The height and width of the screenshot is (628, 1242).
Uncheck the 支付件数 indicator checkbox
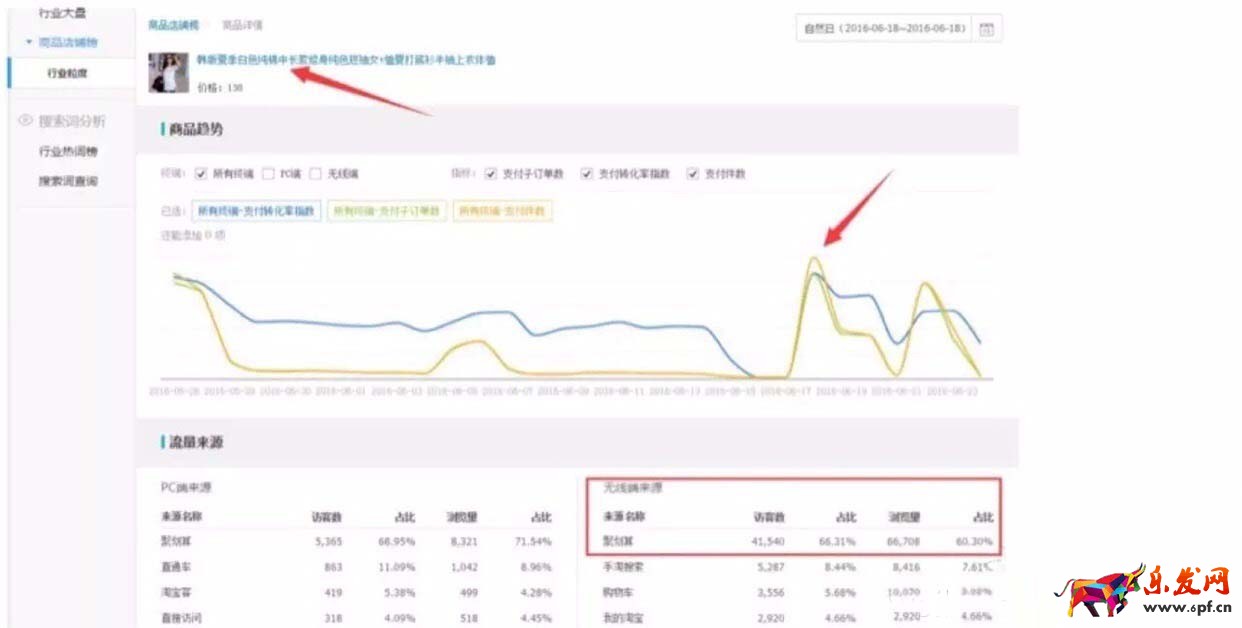pos(692,174)
